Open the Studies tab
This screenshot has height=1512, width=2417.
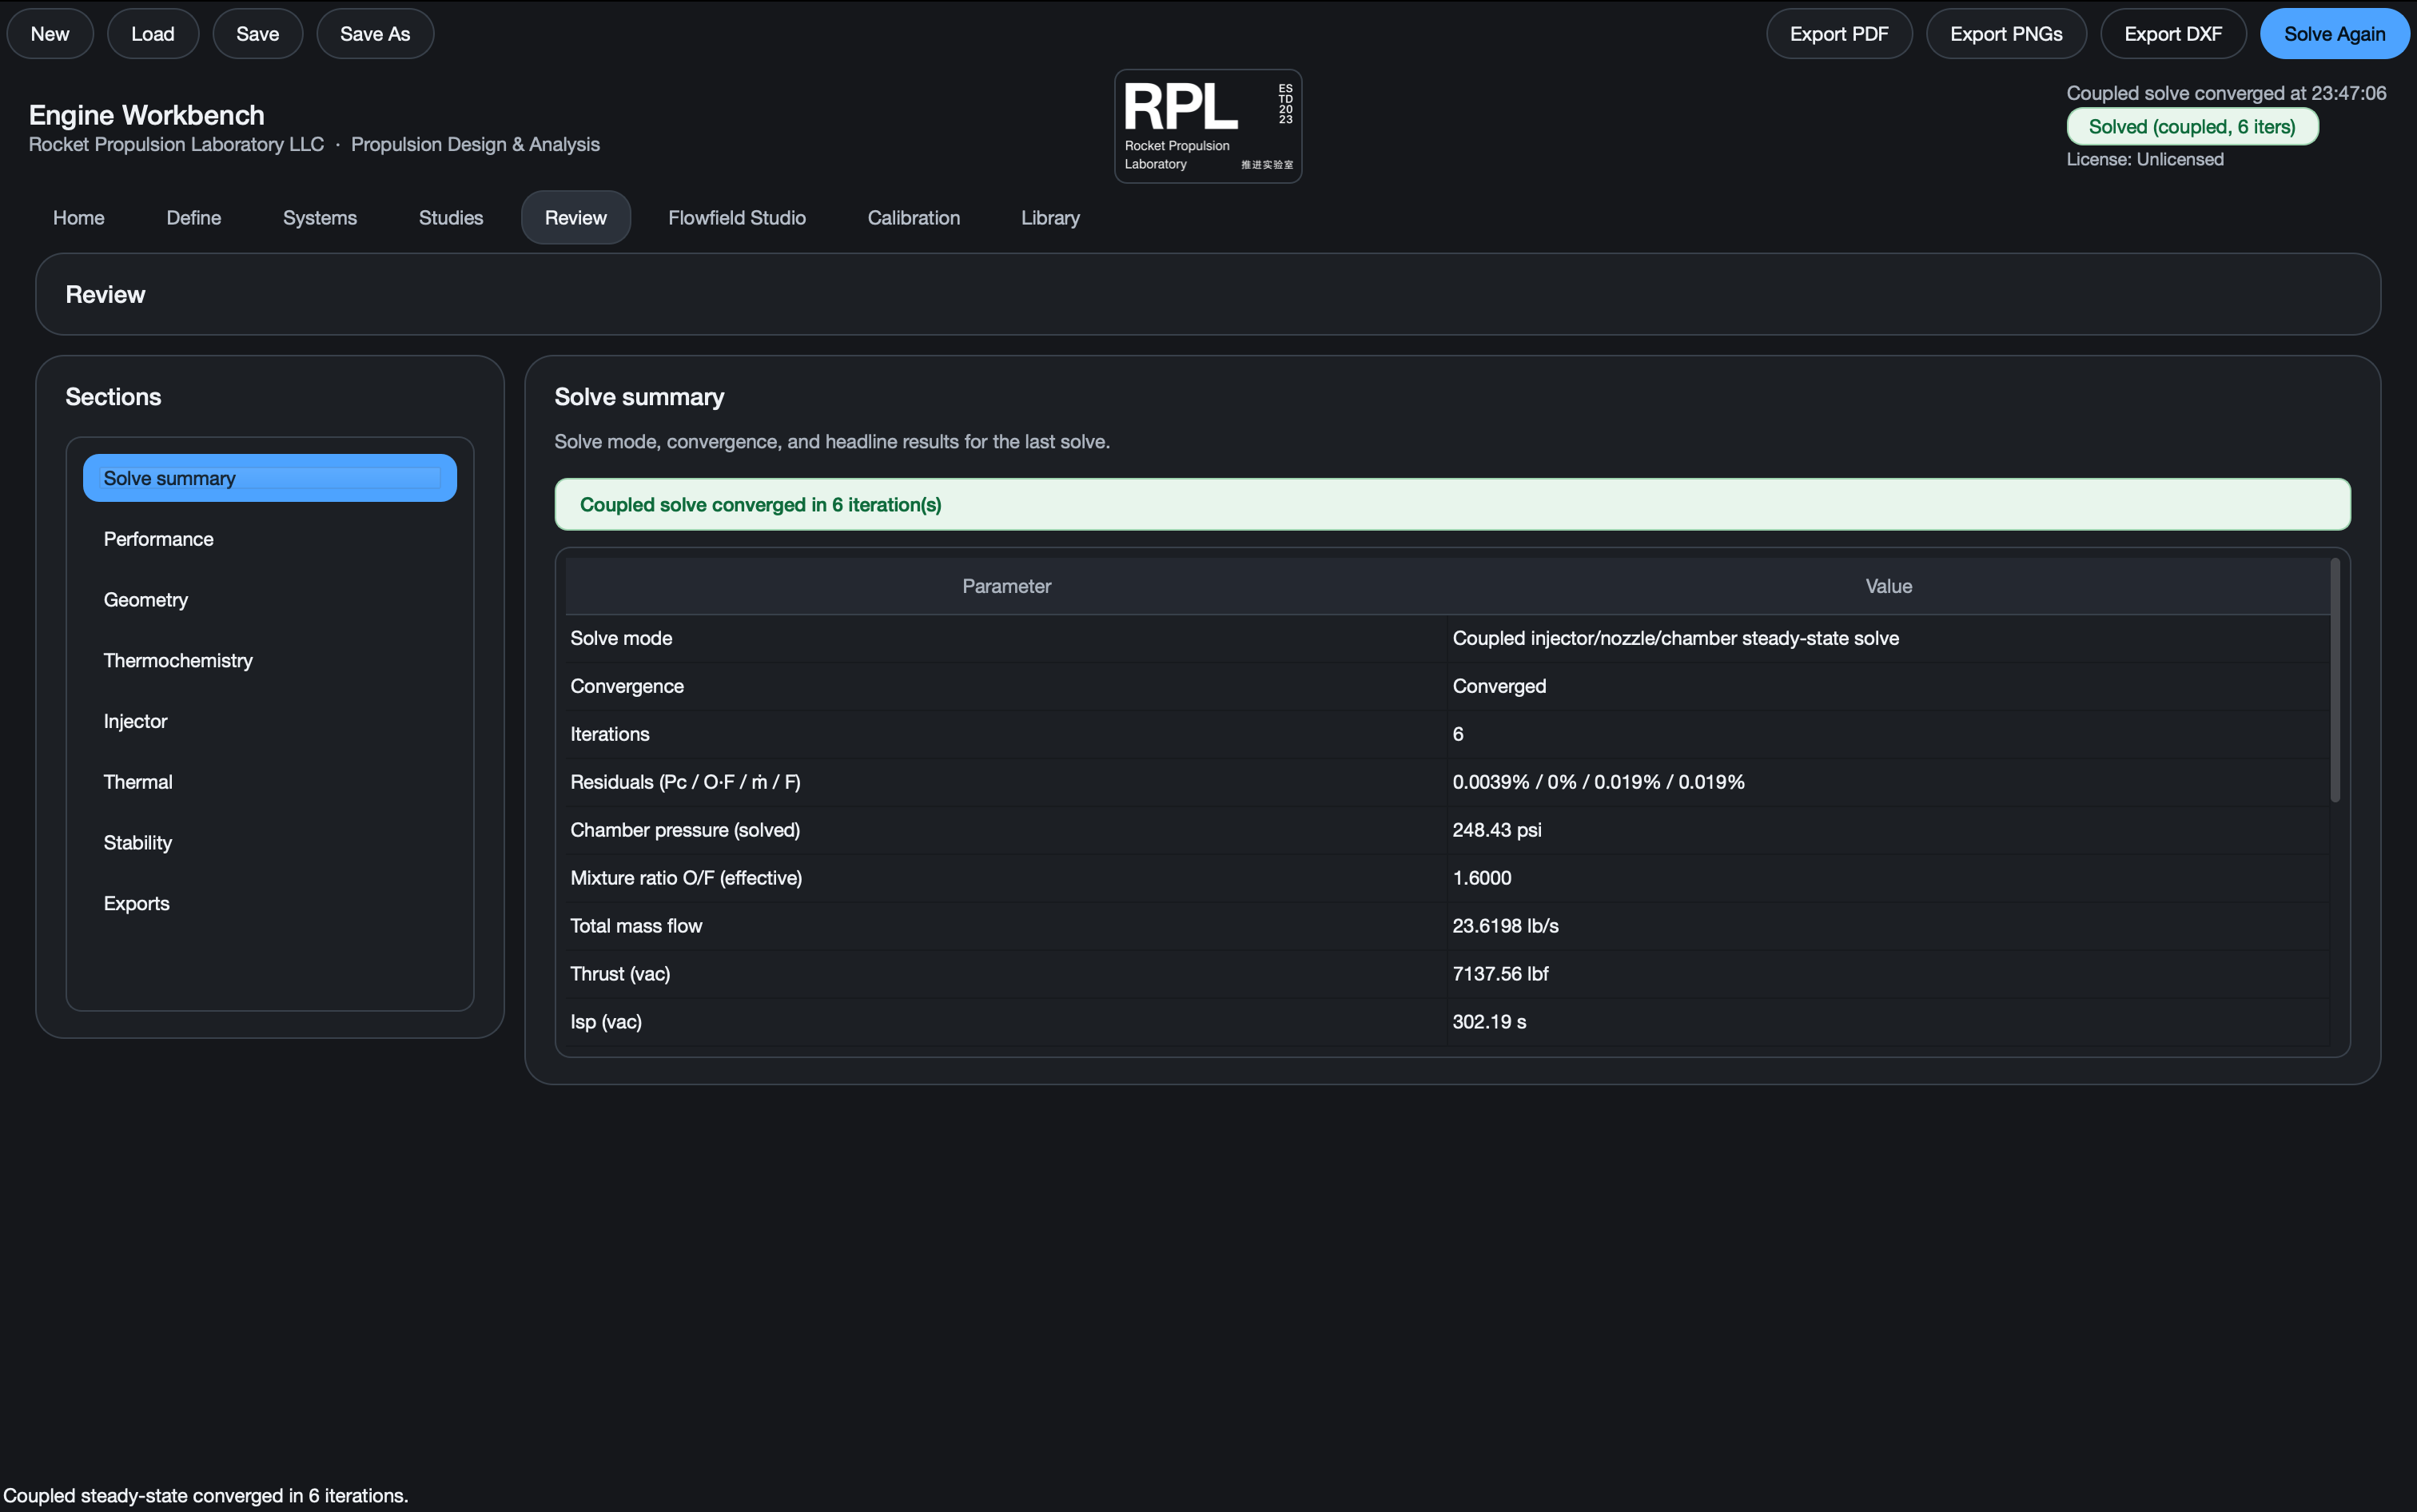click(451, 218)
